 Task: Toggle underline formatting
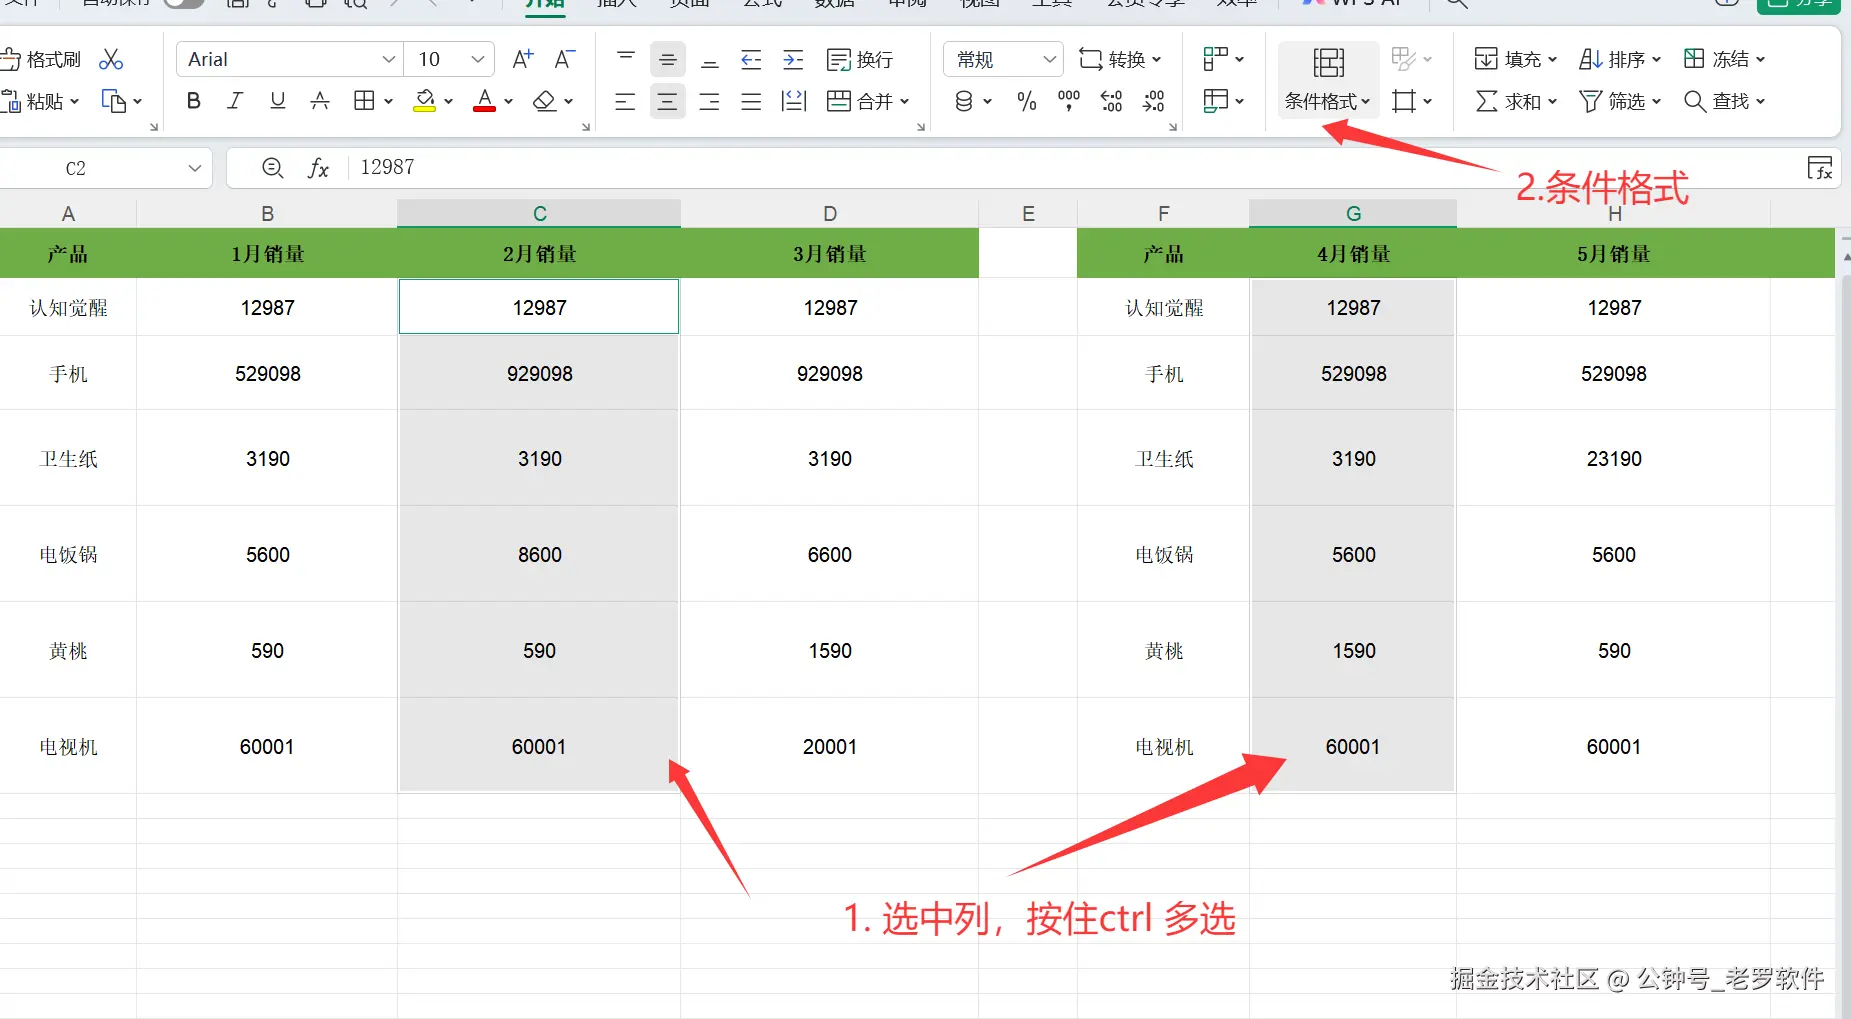pyautogui.click(x=278, y=101)
